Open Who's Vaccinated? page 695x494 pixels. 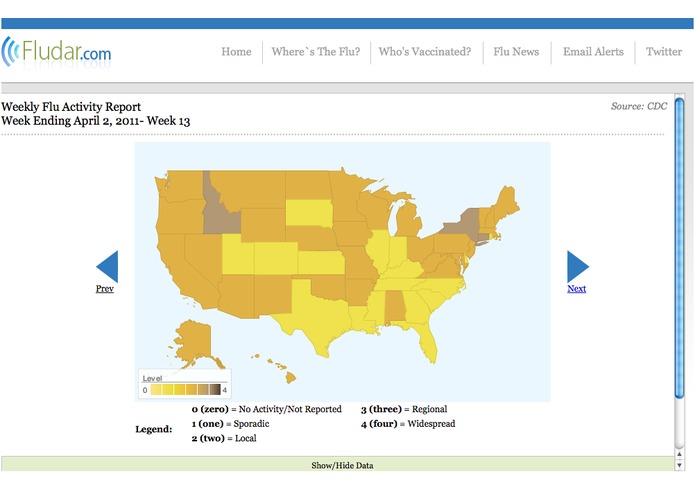[425, 52]
